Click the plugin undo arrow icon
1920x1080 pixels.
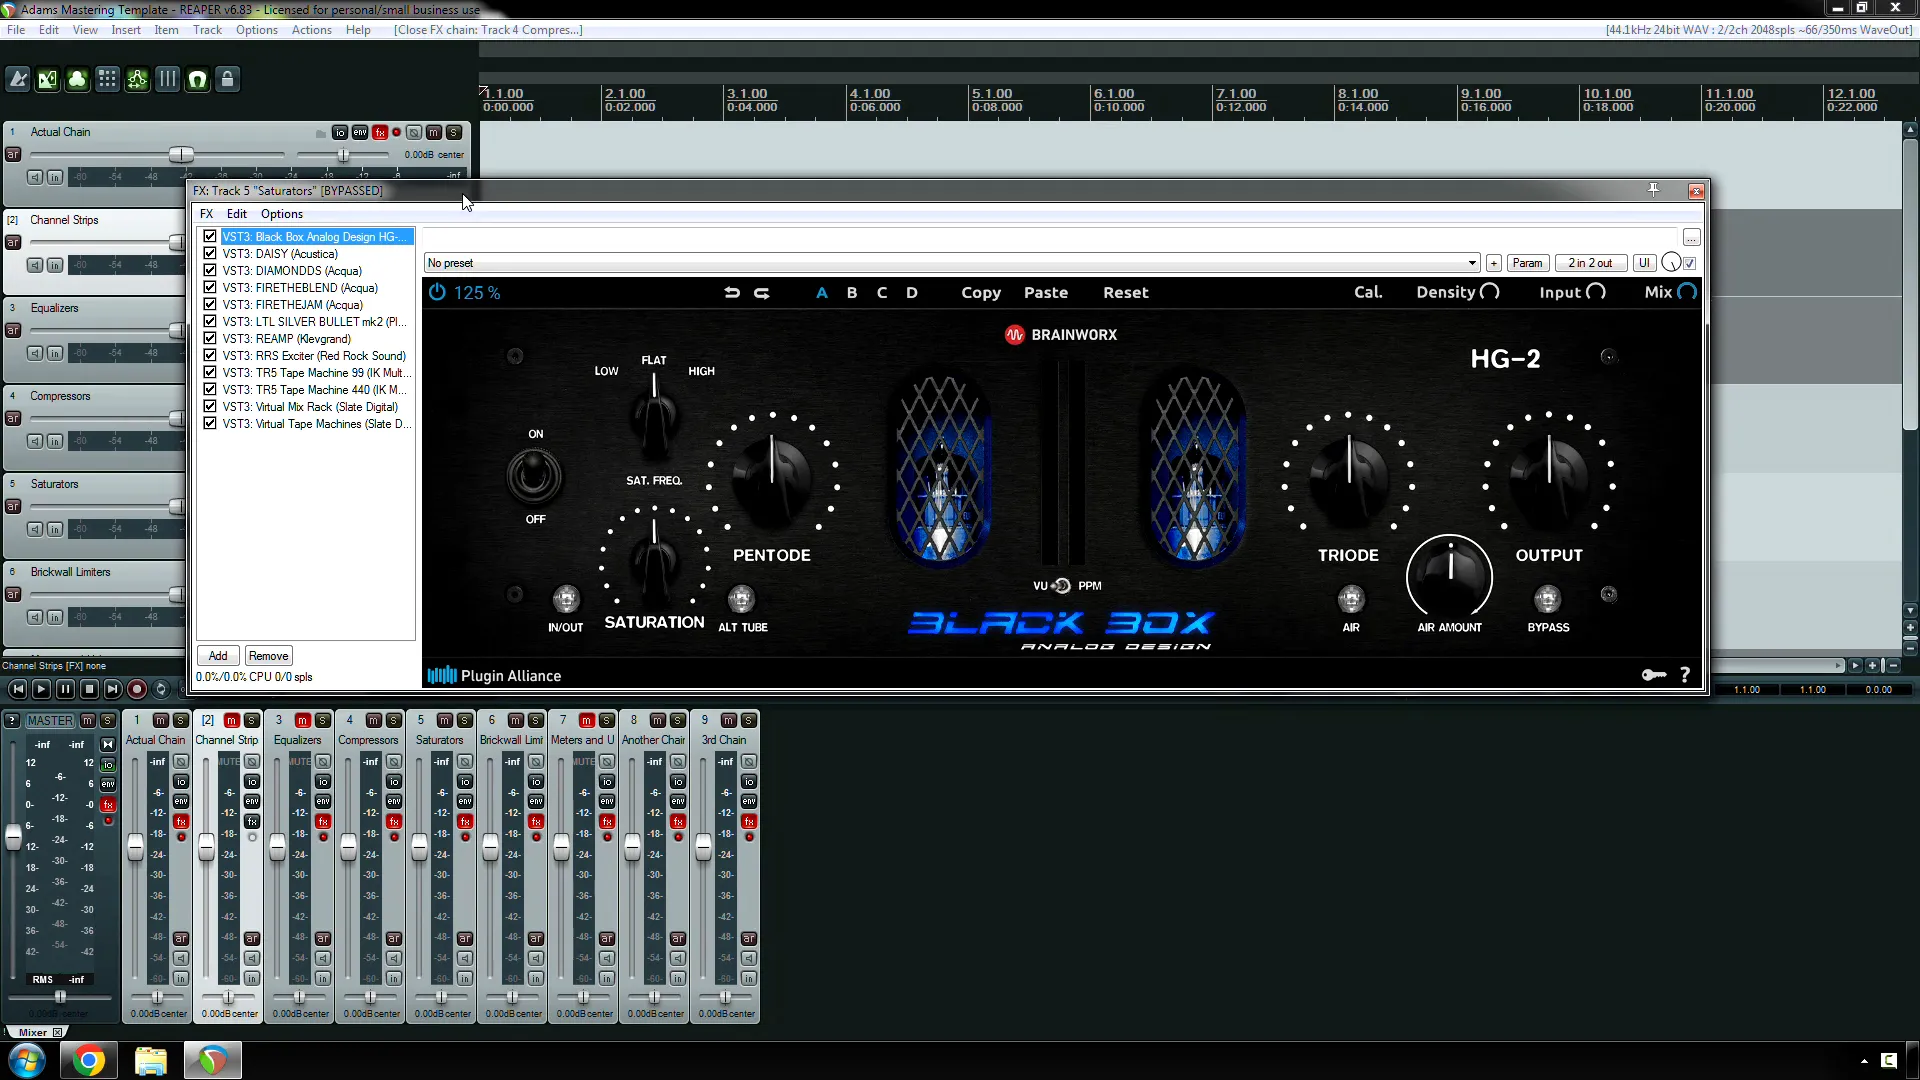coord(732,292)
